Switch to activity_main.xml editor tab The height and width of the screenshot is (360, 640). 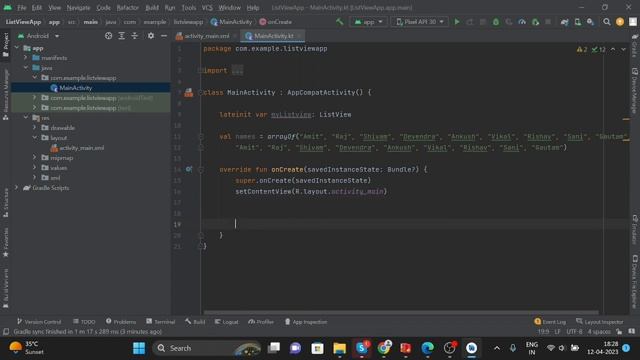207,36
